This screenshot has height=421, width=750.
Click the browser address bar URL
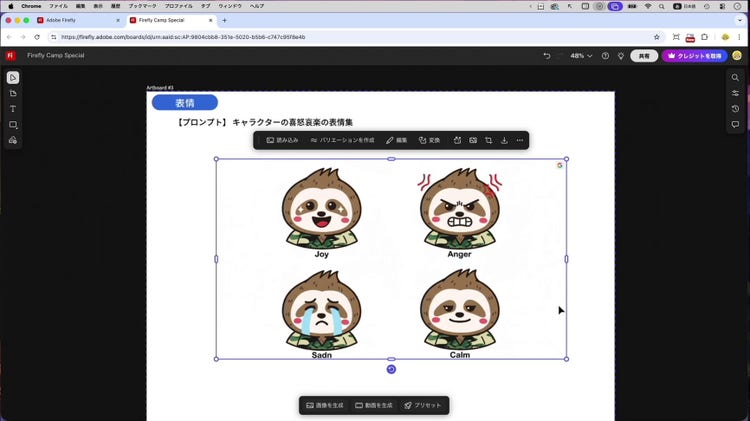pos(185,37)
